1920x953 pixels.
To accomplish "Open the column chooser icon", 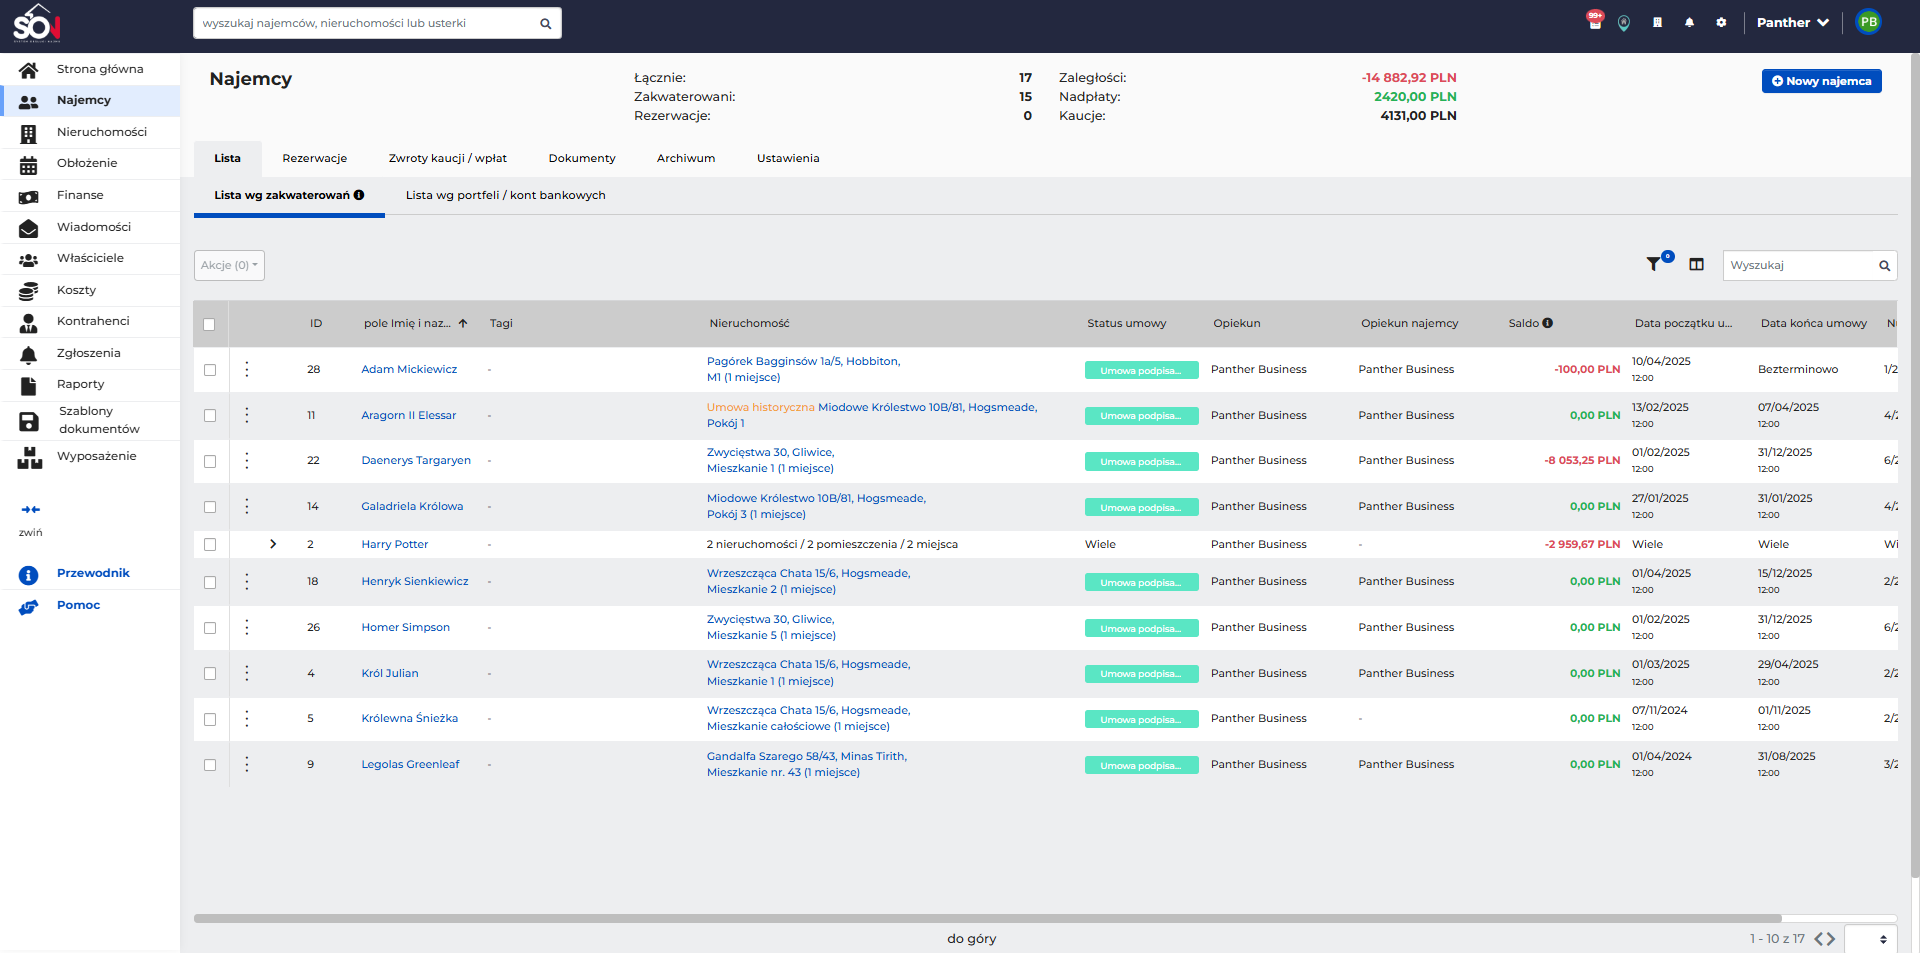I will [1696, 264].
